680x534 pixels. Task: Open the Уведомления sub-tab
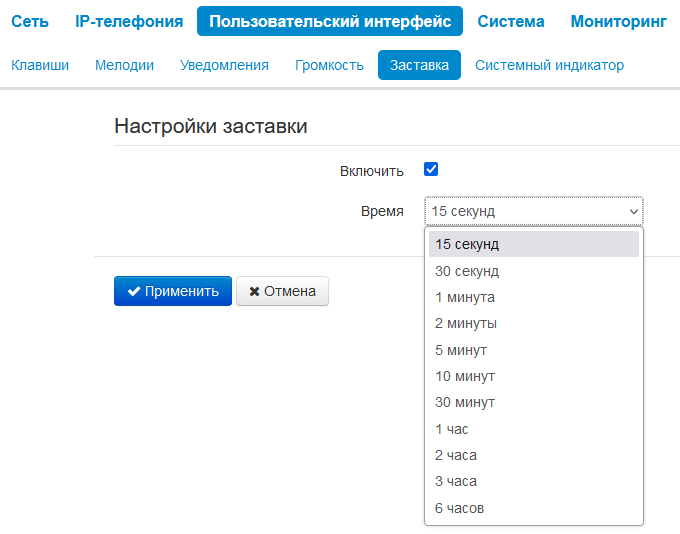click(x=224, y=65)
